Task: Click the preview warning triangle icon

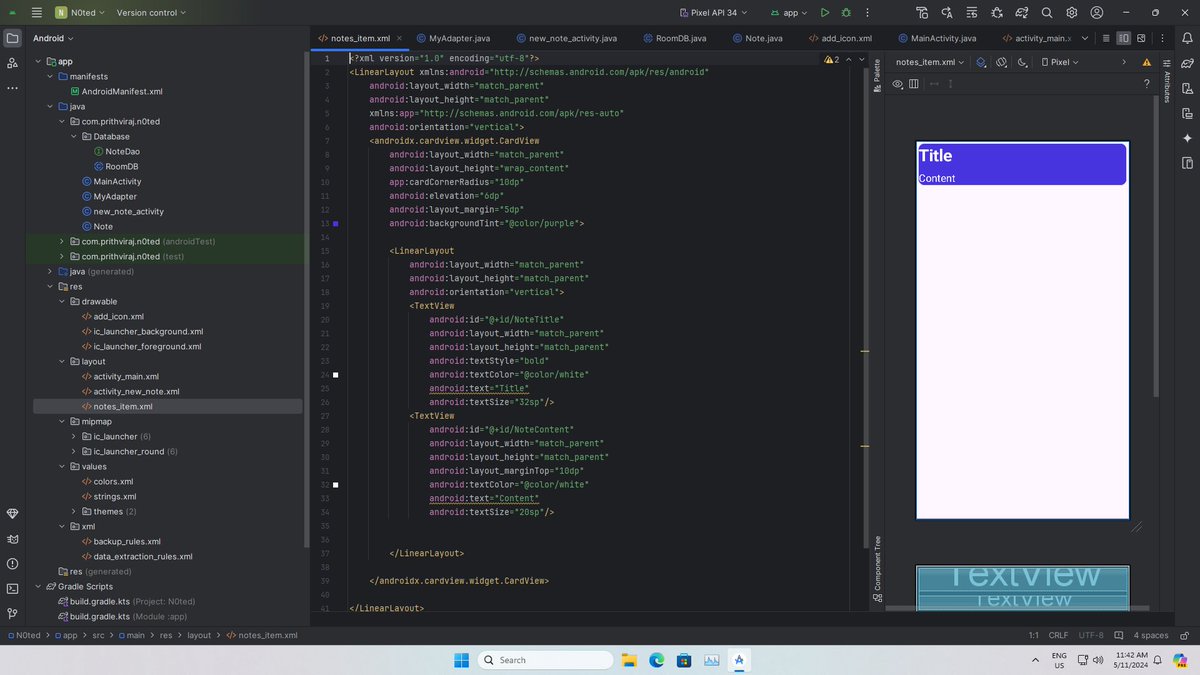Action: click(1145, 62)
